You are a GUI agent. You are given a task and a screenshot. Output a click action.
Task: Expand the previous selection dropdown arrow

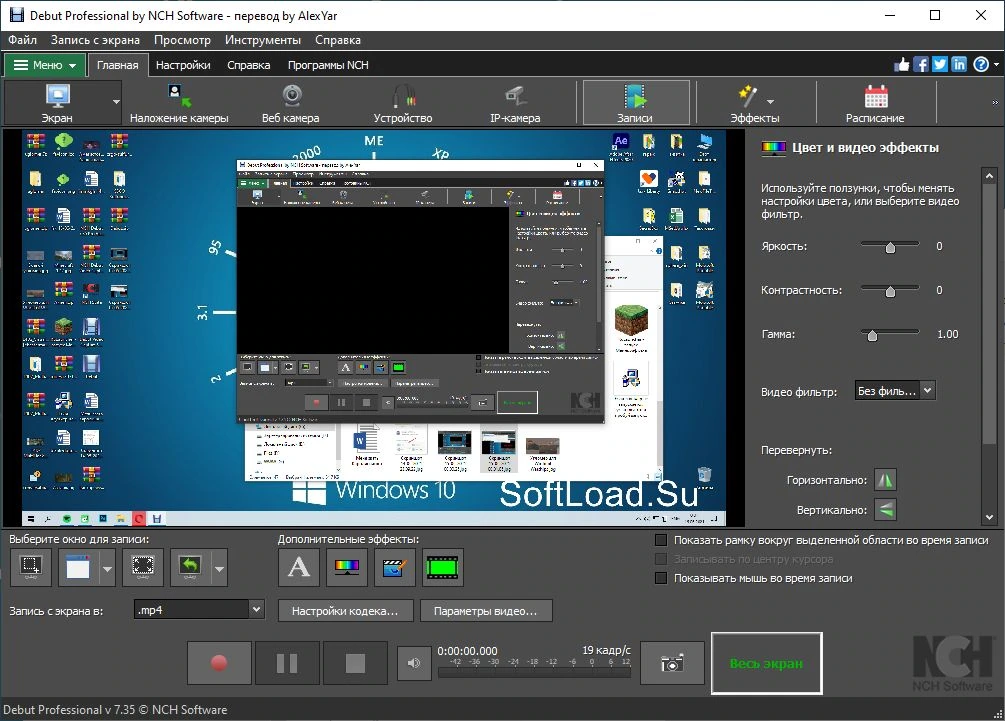coord(219,568)
